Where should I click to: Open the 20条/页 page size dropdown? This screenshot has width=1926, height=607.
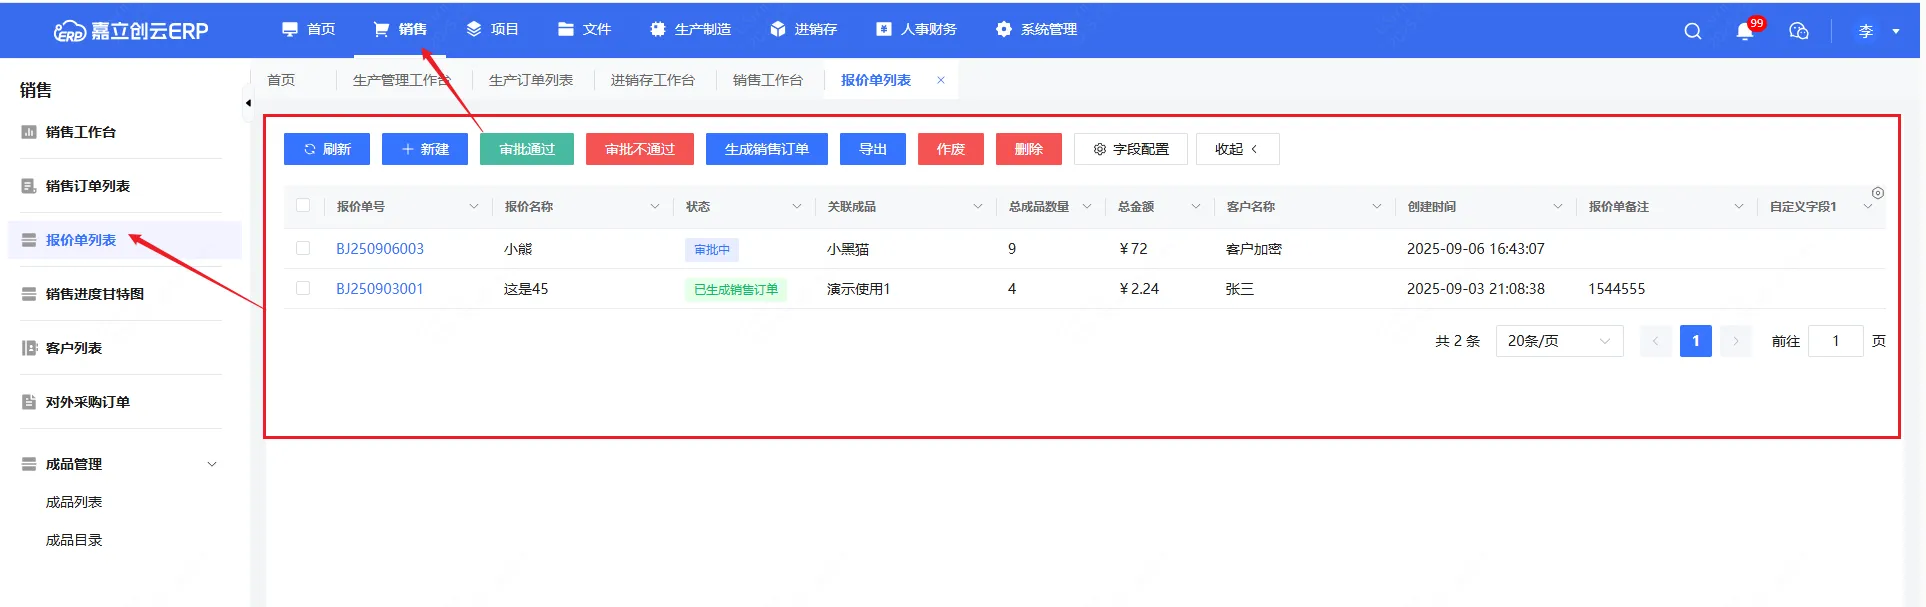(1558, 341)
